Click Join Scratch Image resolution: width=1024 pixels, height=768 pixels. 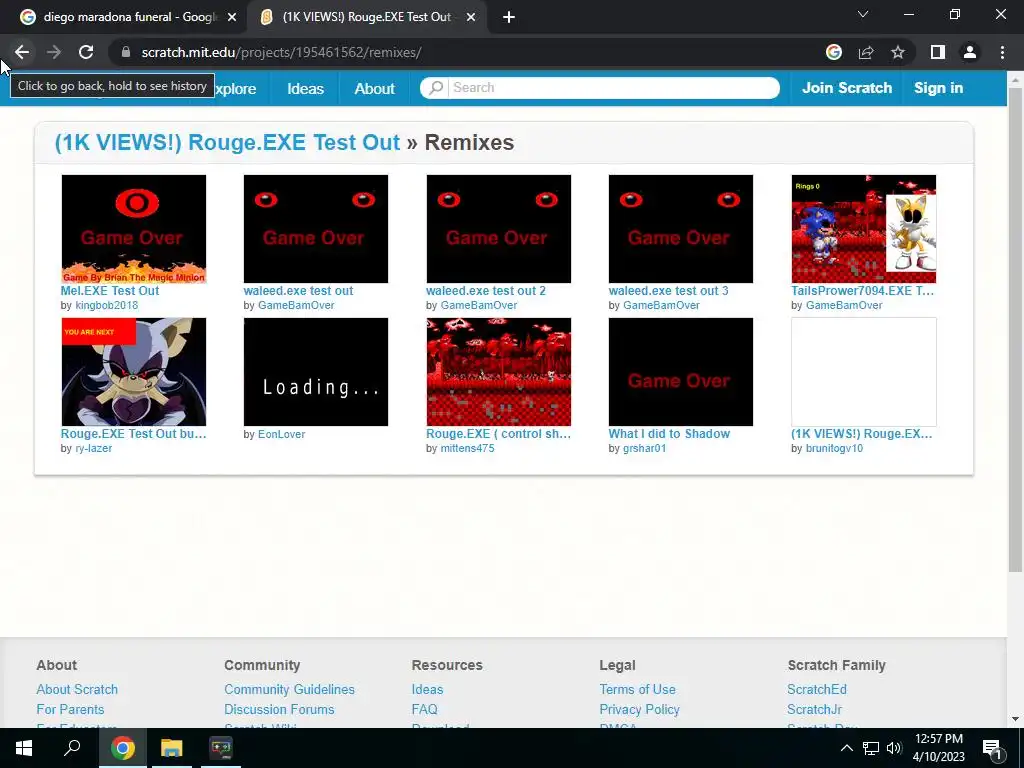click(x=846, y=88)
